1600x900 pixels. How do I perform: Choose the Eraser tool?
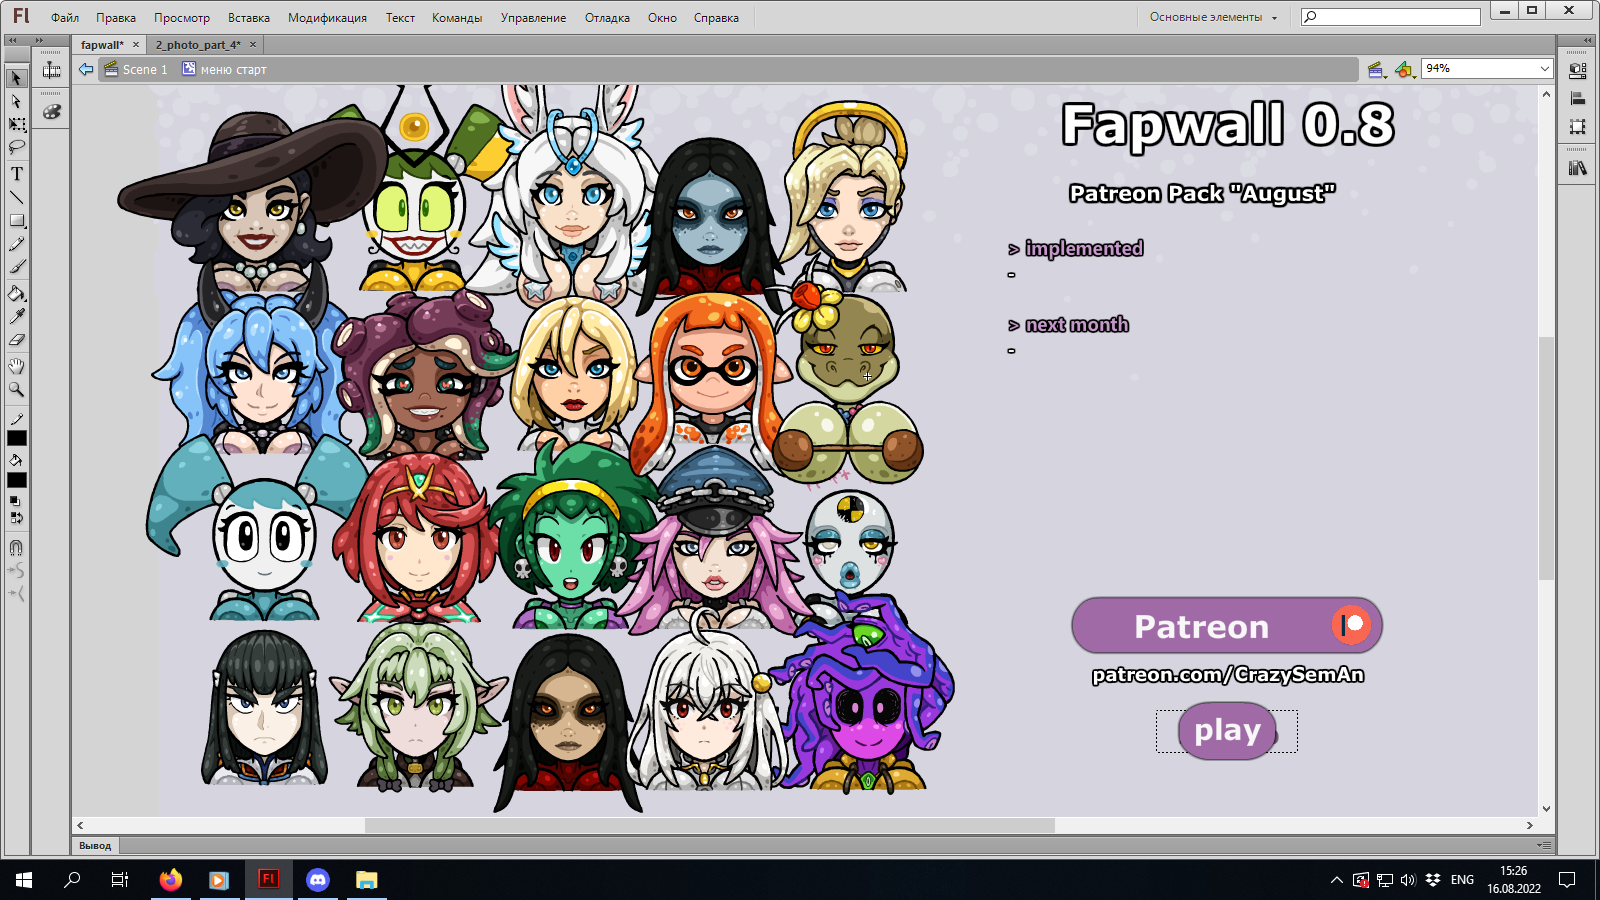tap(16, 340)
